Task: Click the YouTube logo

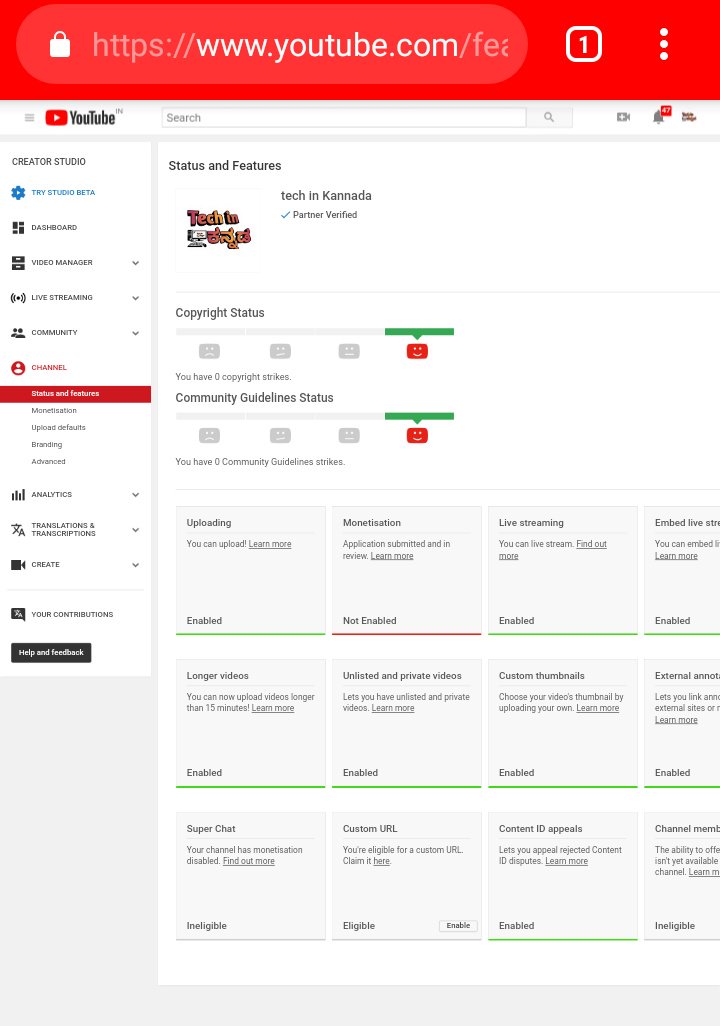Action: 83,117
